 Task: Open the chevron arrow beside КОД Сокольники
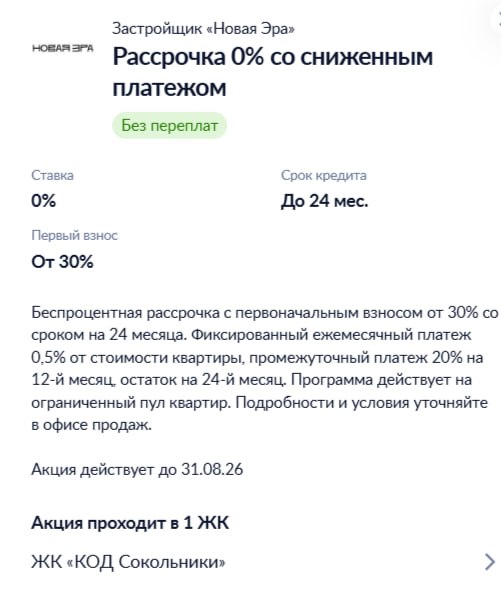(490, 562)
